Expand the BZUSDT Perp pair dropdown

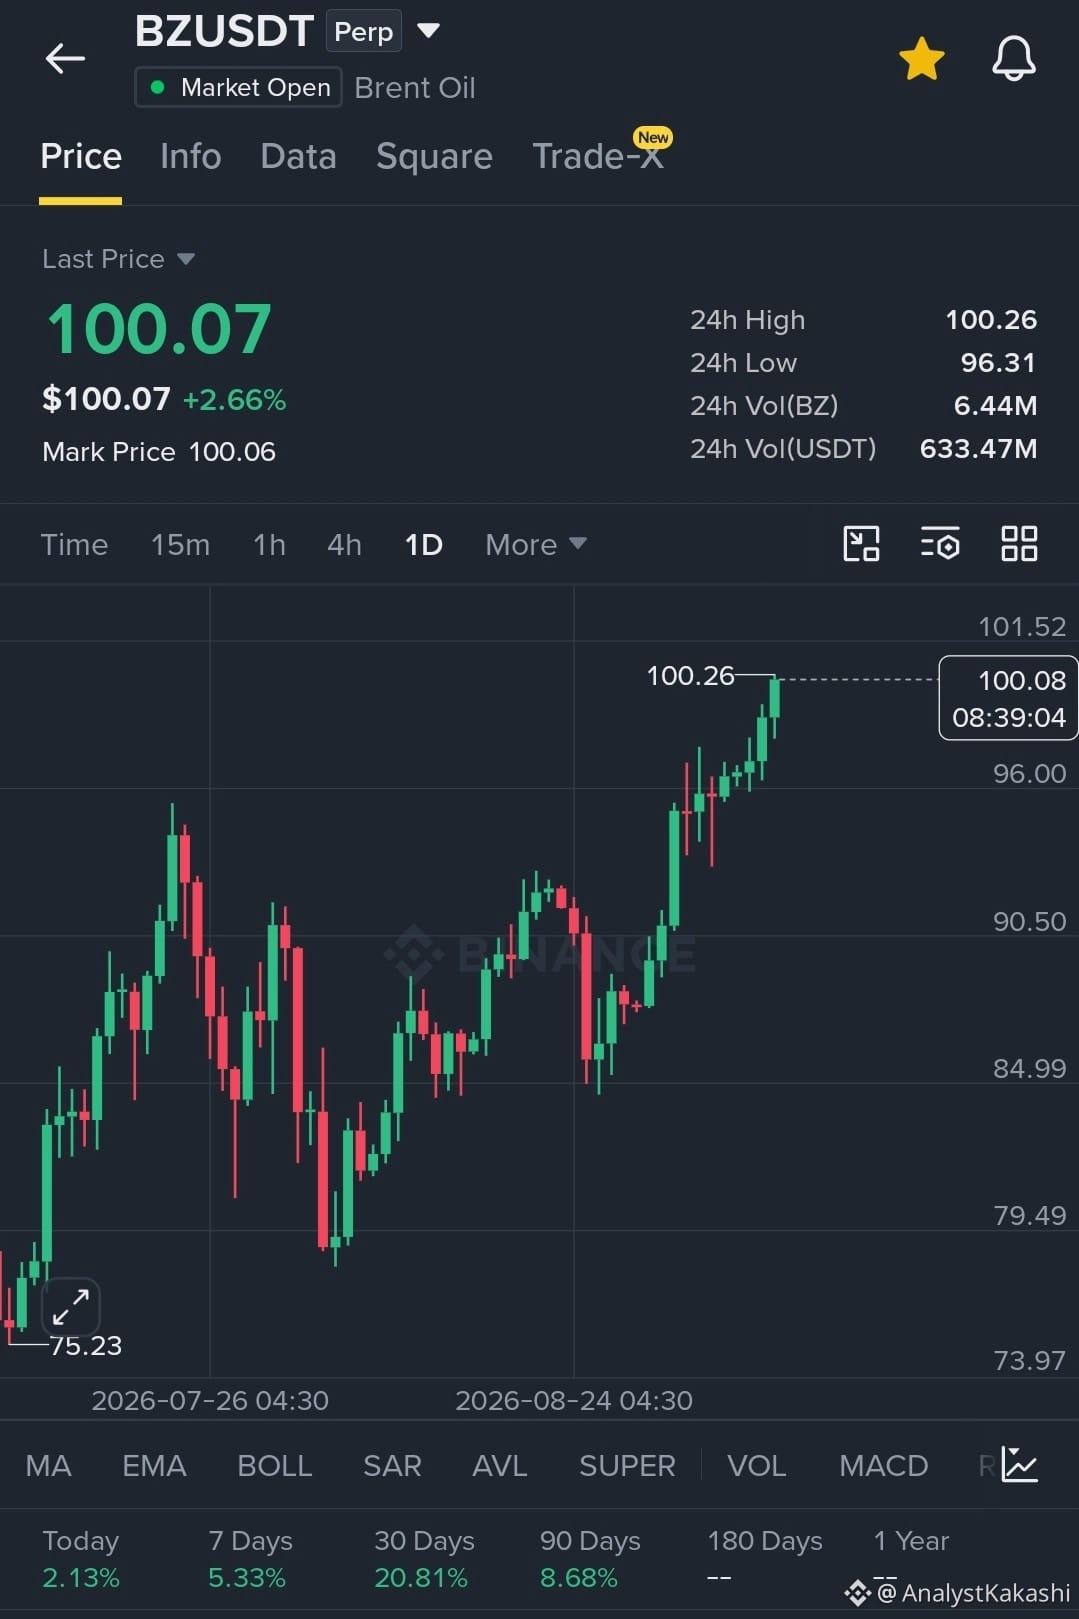click(x=428, y=30)
